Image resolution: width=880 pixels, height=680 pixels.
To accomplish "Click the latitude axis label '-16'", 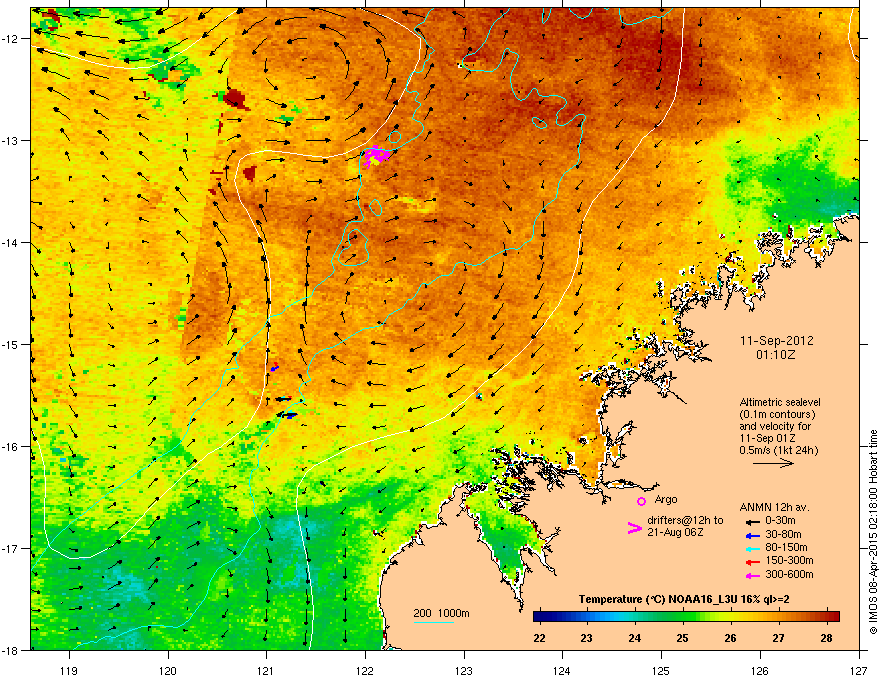I will pos(10,447).
